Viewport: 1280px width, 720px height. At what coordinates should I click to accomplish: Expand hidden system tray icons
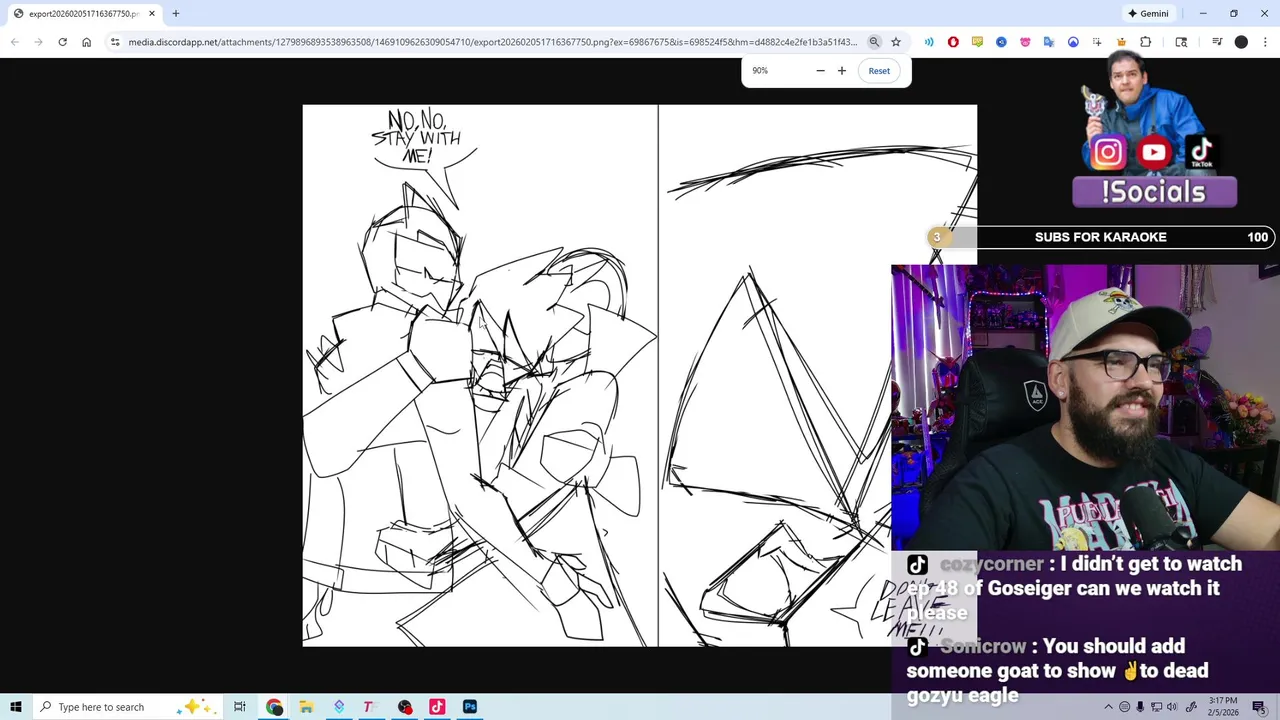[x=1108, y=707]
